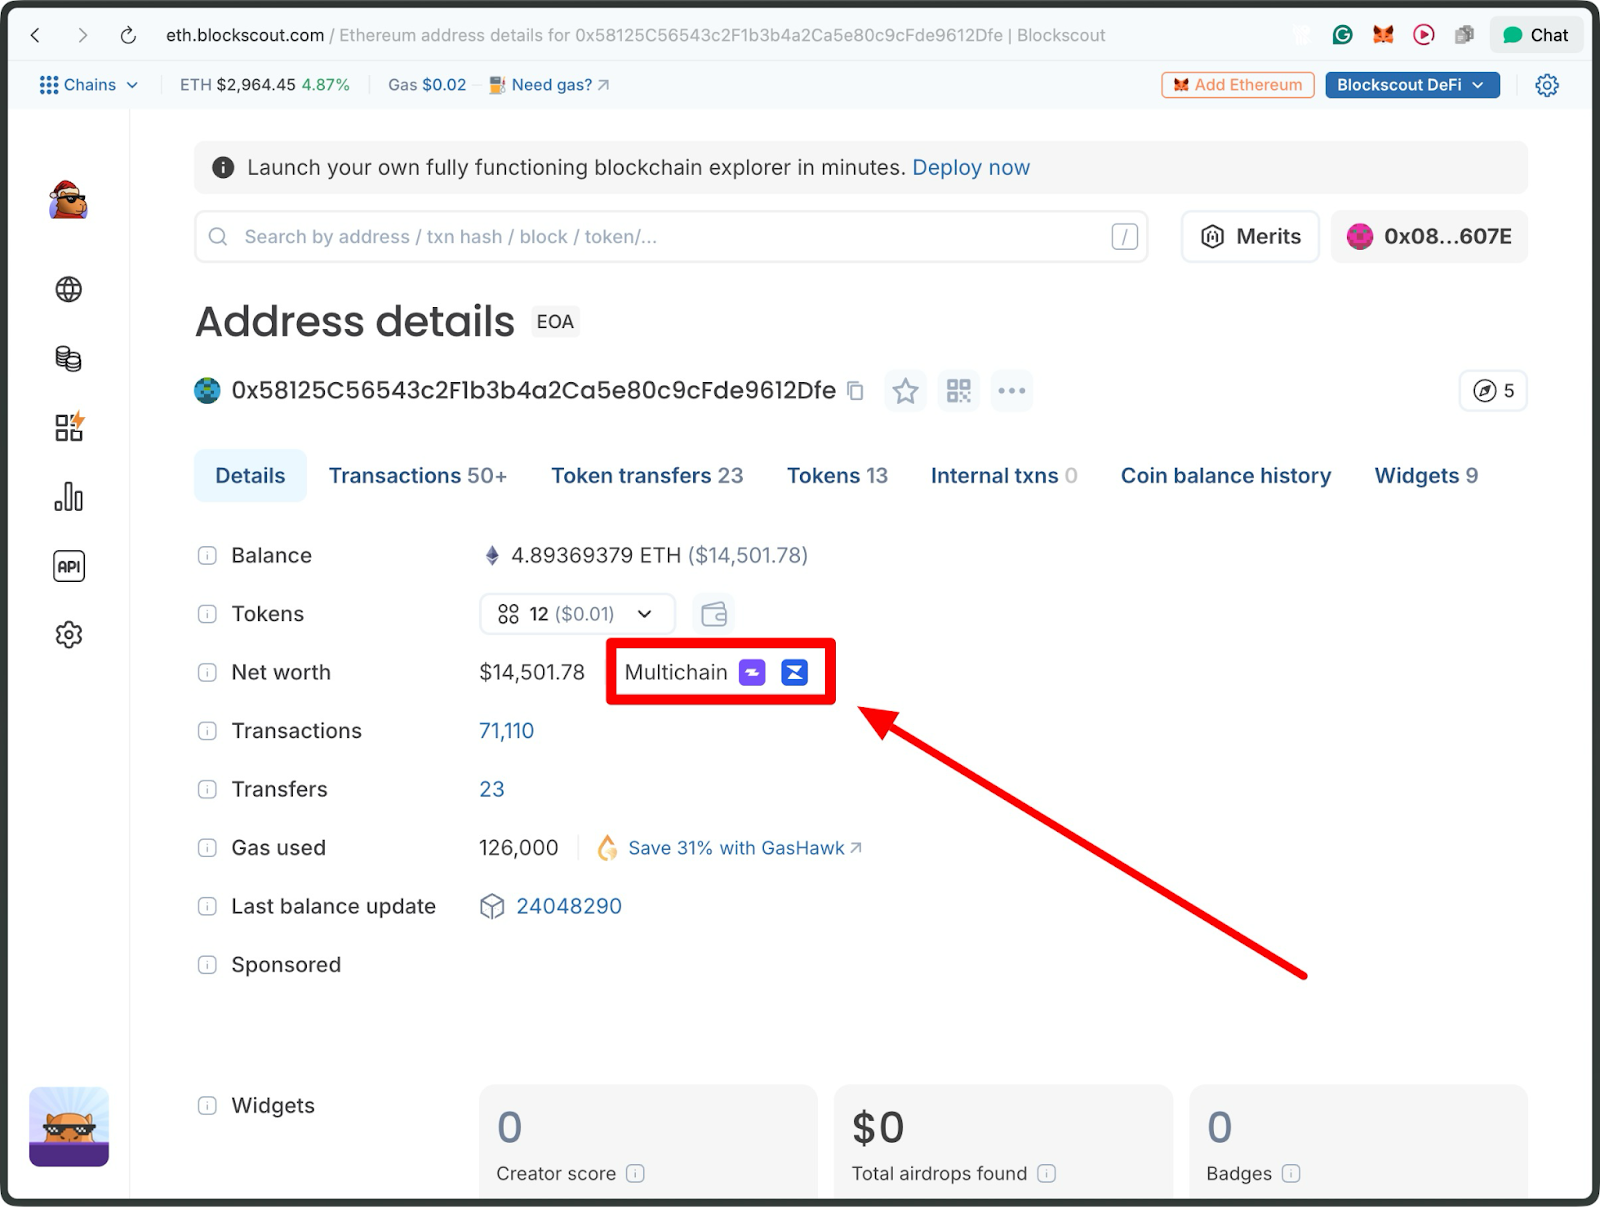
Task: Switch to the Token transfers tab
Action: coord(646,475)
